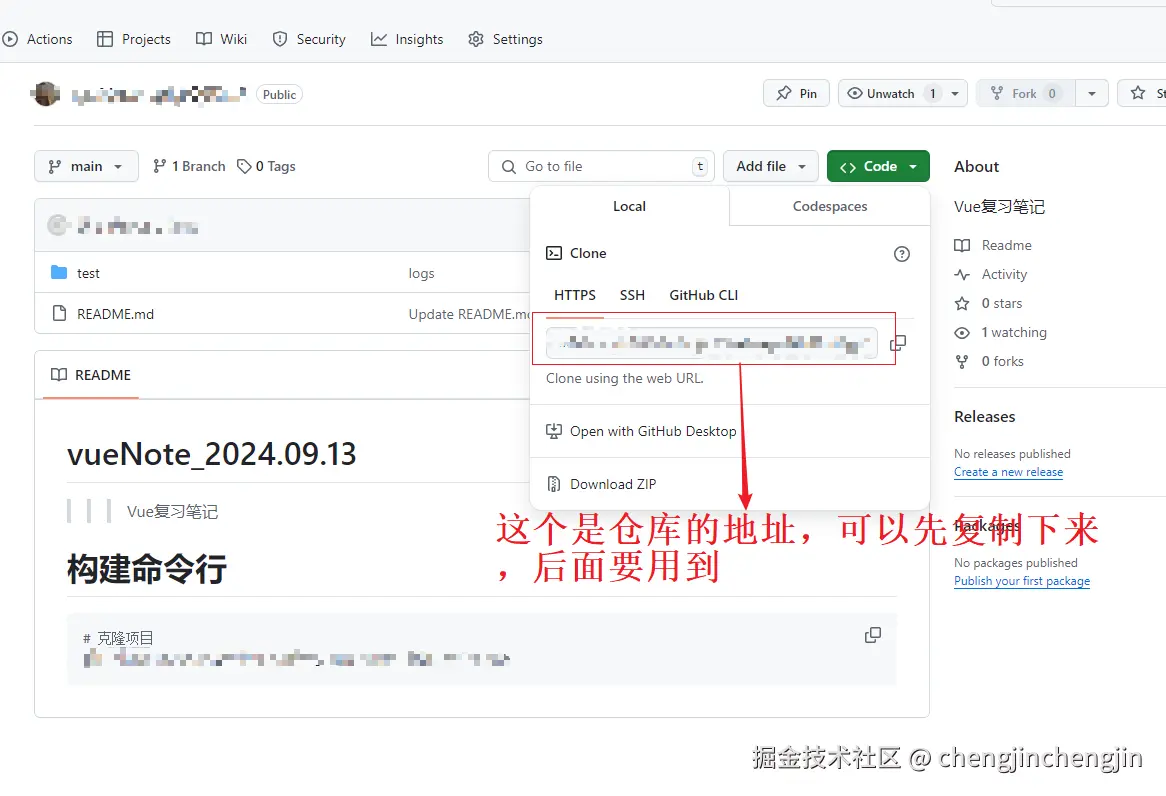Click the Clone terminal icon
1166x796 pixels.
point(554,253)
